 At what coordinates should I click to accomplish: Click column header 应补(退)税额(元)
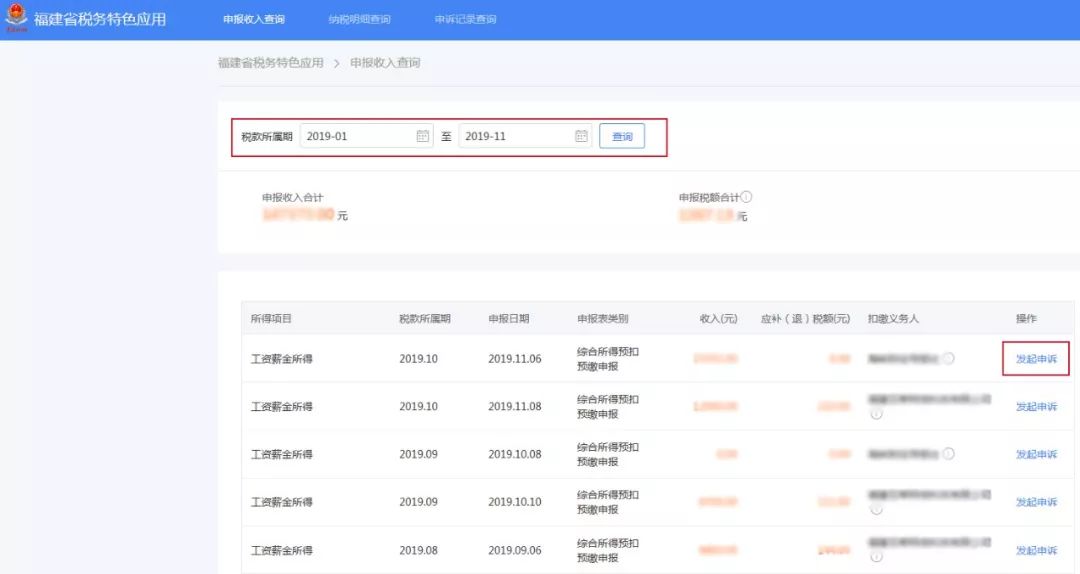805,318
